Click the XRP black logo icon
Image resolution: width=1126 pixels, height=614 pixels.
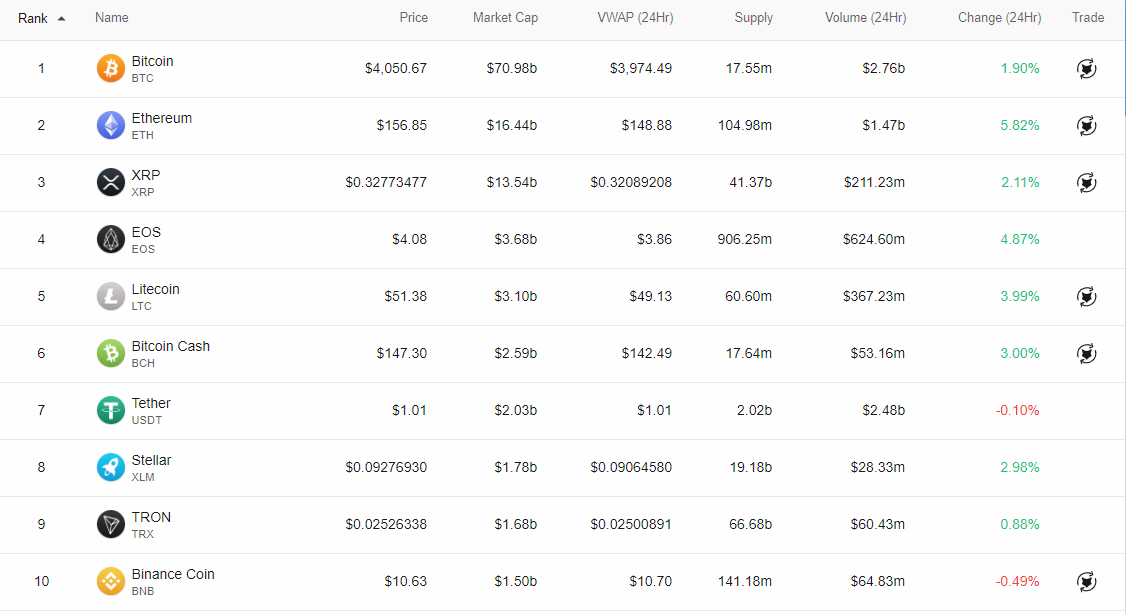pyautogui.click(x=111, y=182)
